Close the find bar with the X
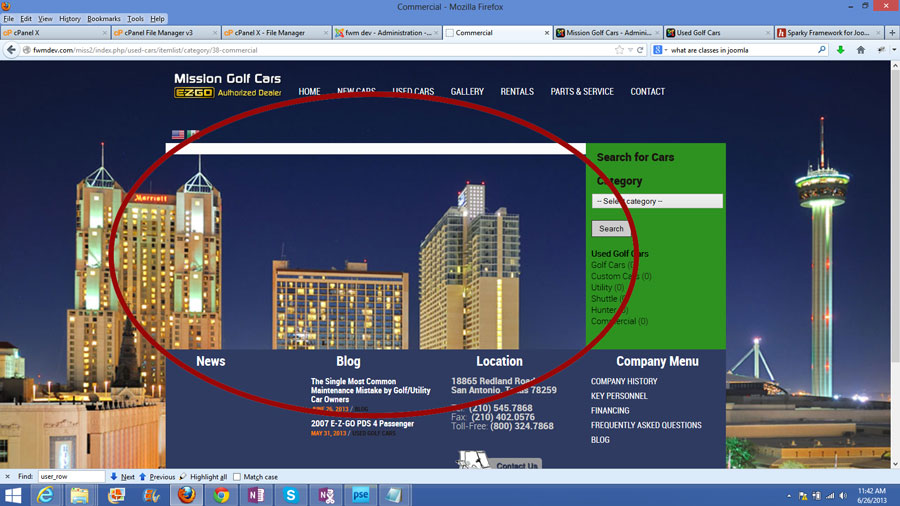 pyautogui.click(x=7, y=476)
